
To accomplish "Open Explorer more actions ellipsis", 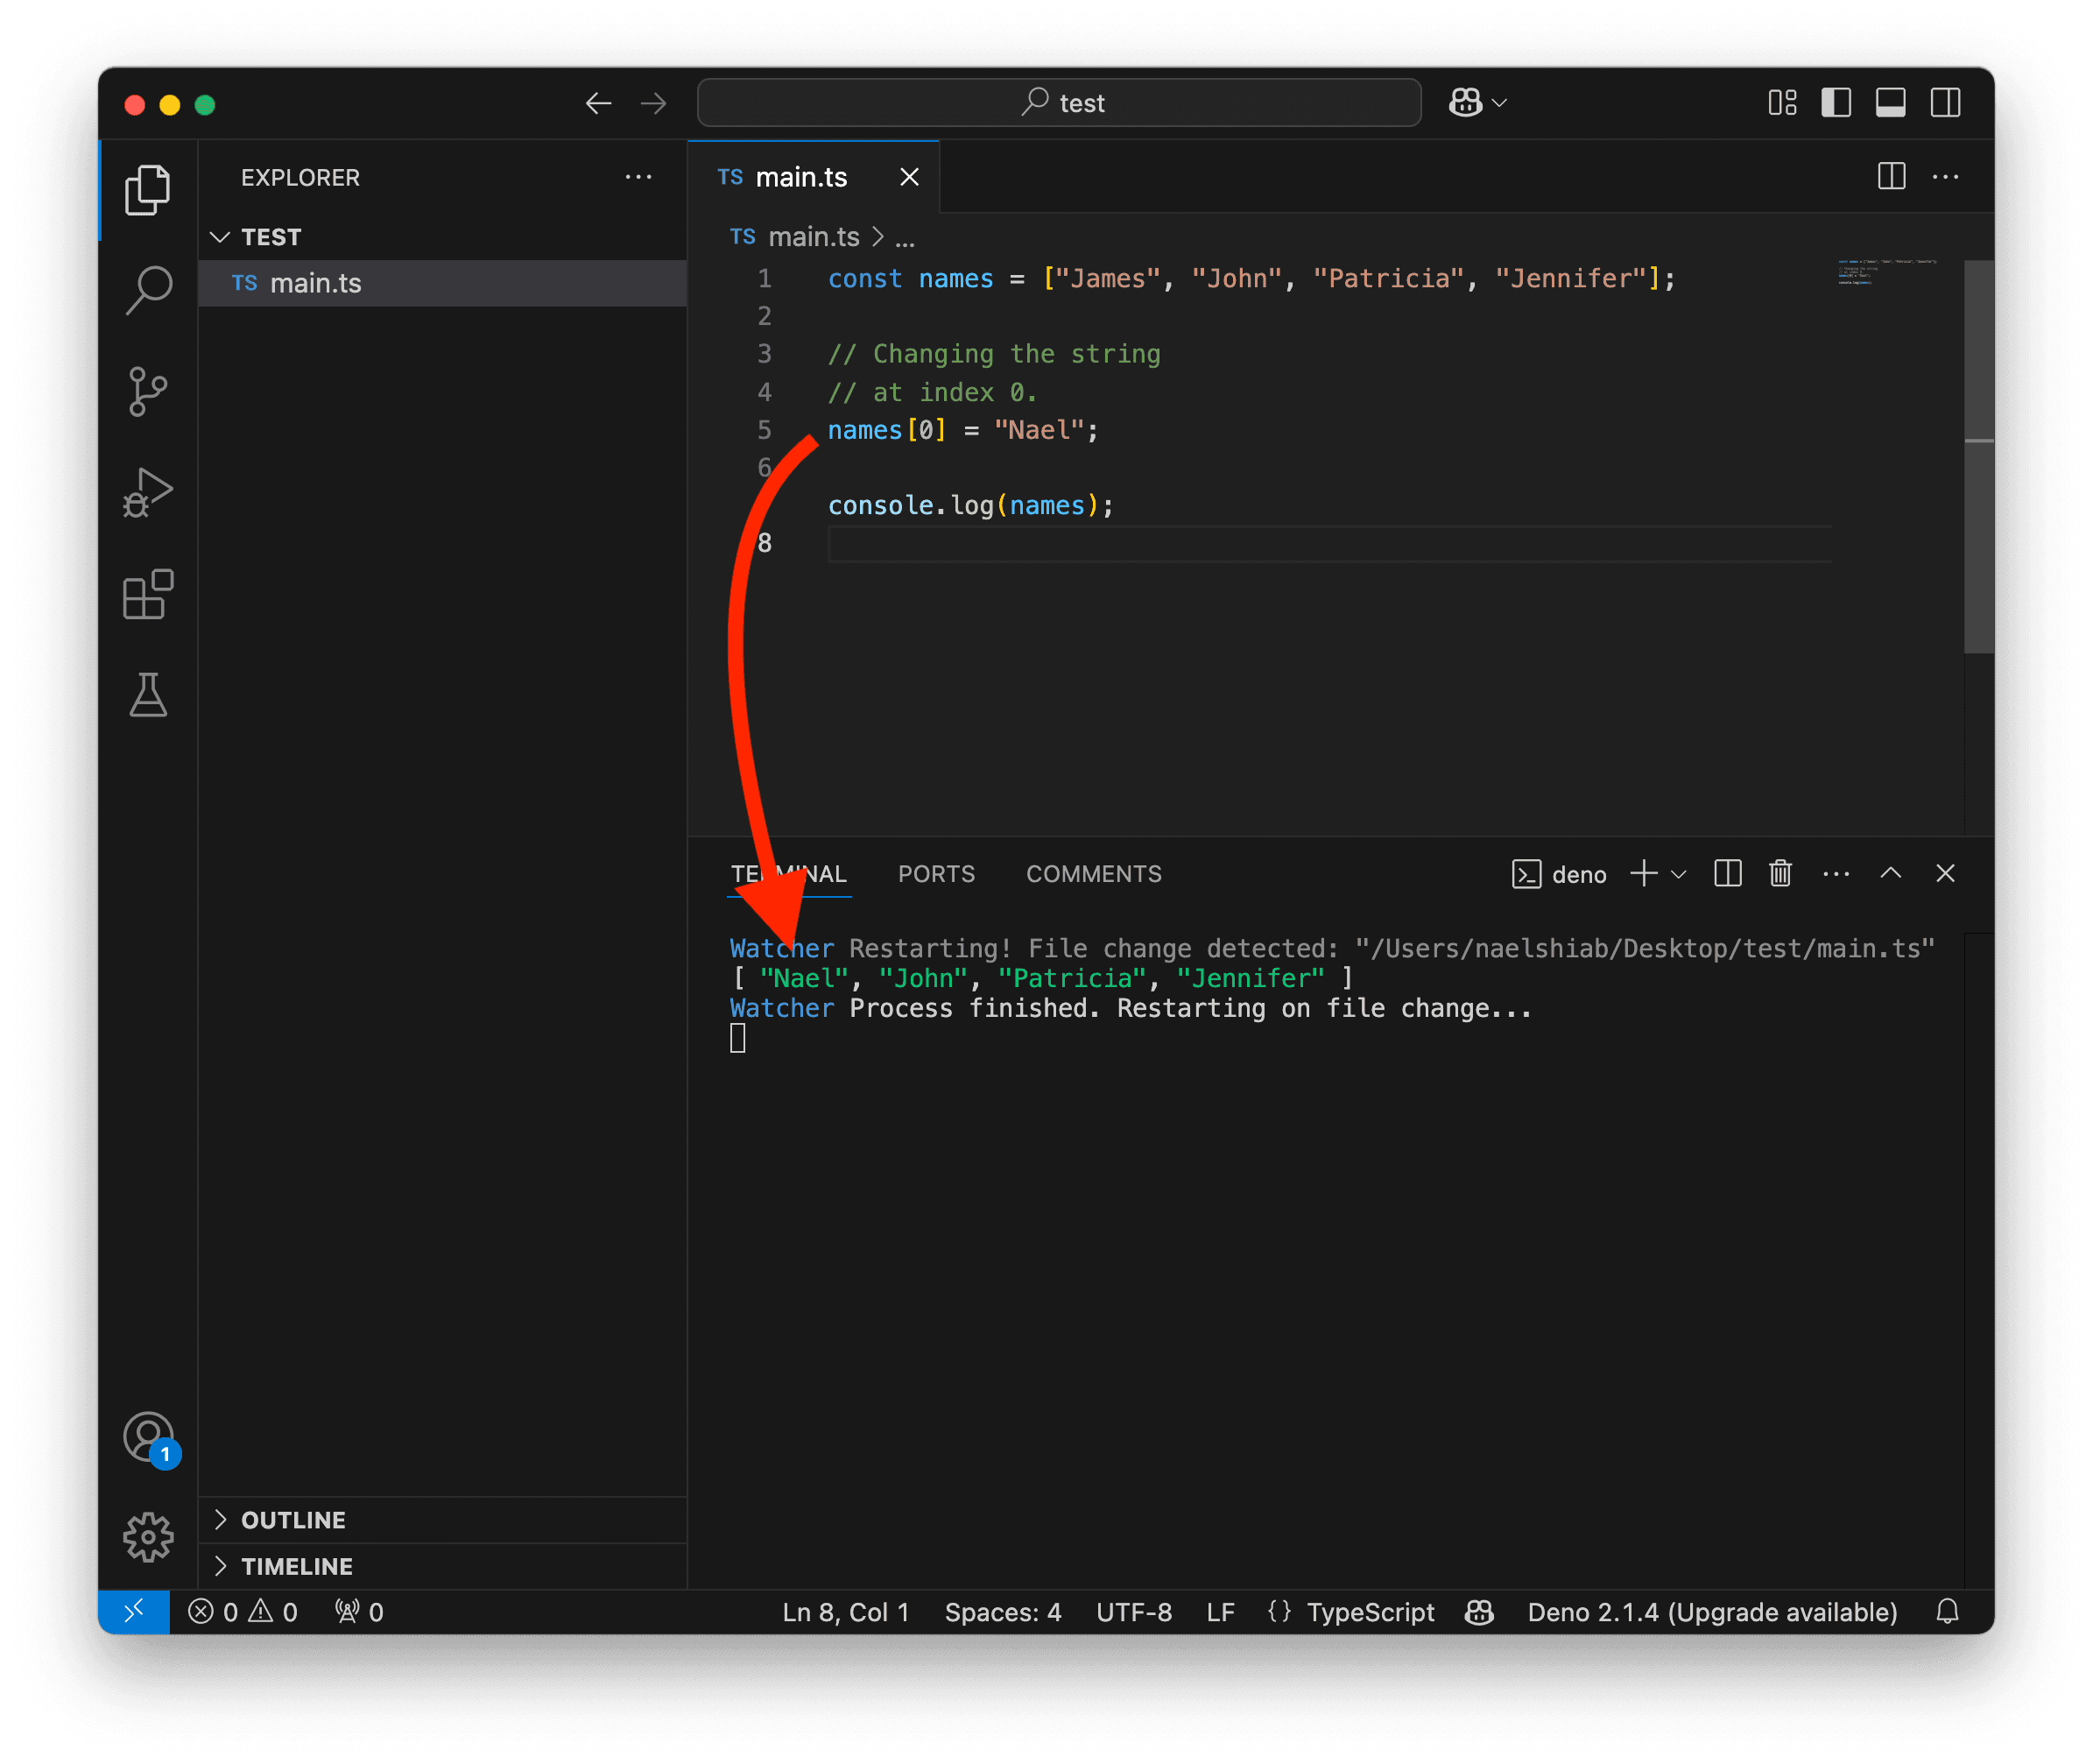I will [638, 177].
